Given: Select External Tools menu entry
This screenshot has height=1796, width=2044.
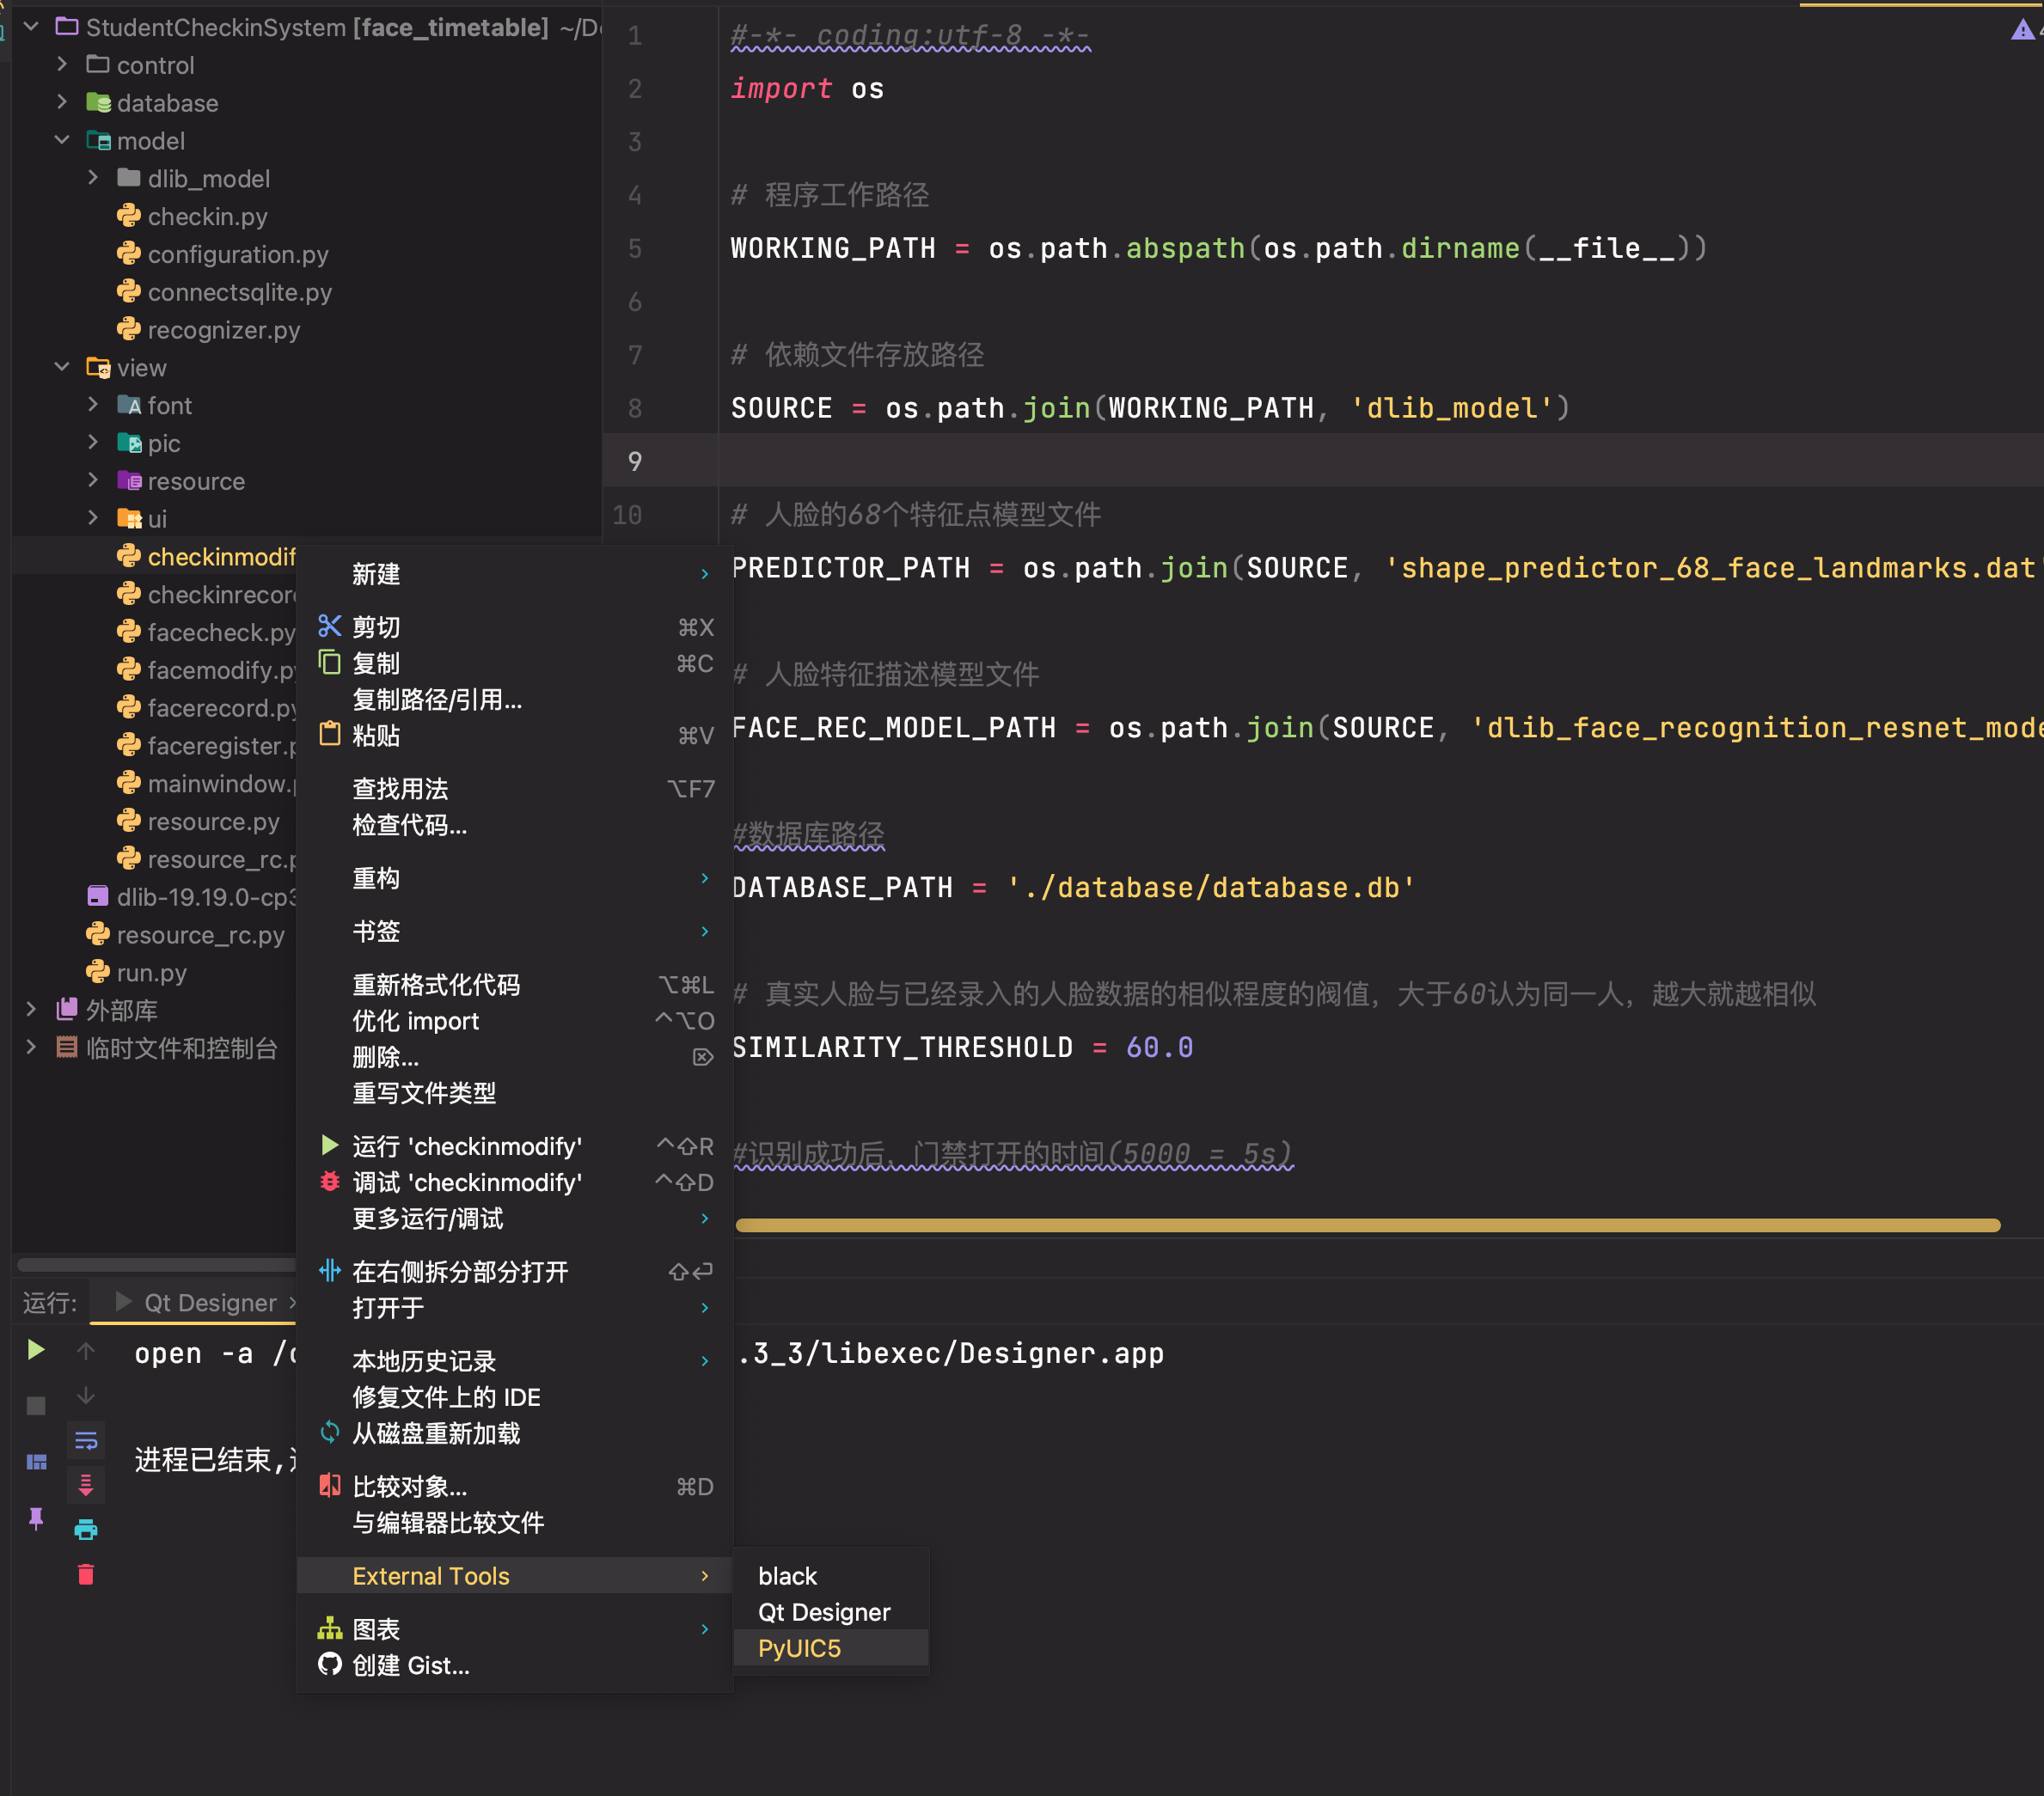Looking at the screenshot, I should pos(515,1575).
